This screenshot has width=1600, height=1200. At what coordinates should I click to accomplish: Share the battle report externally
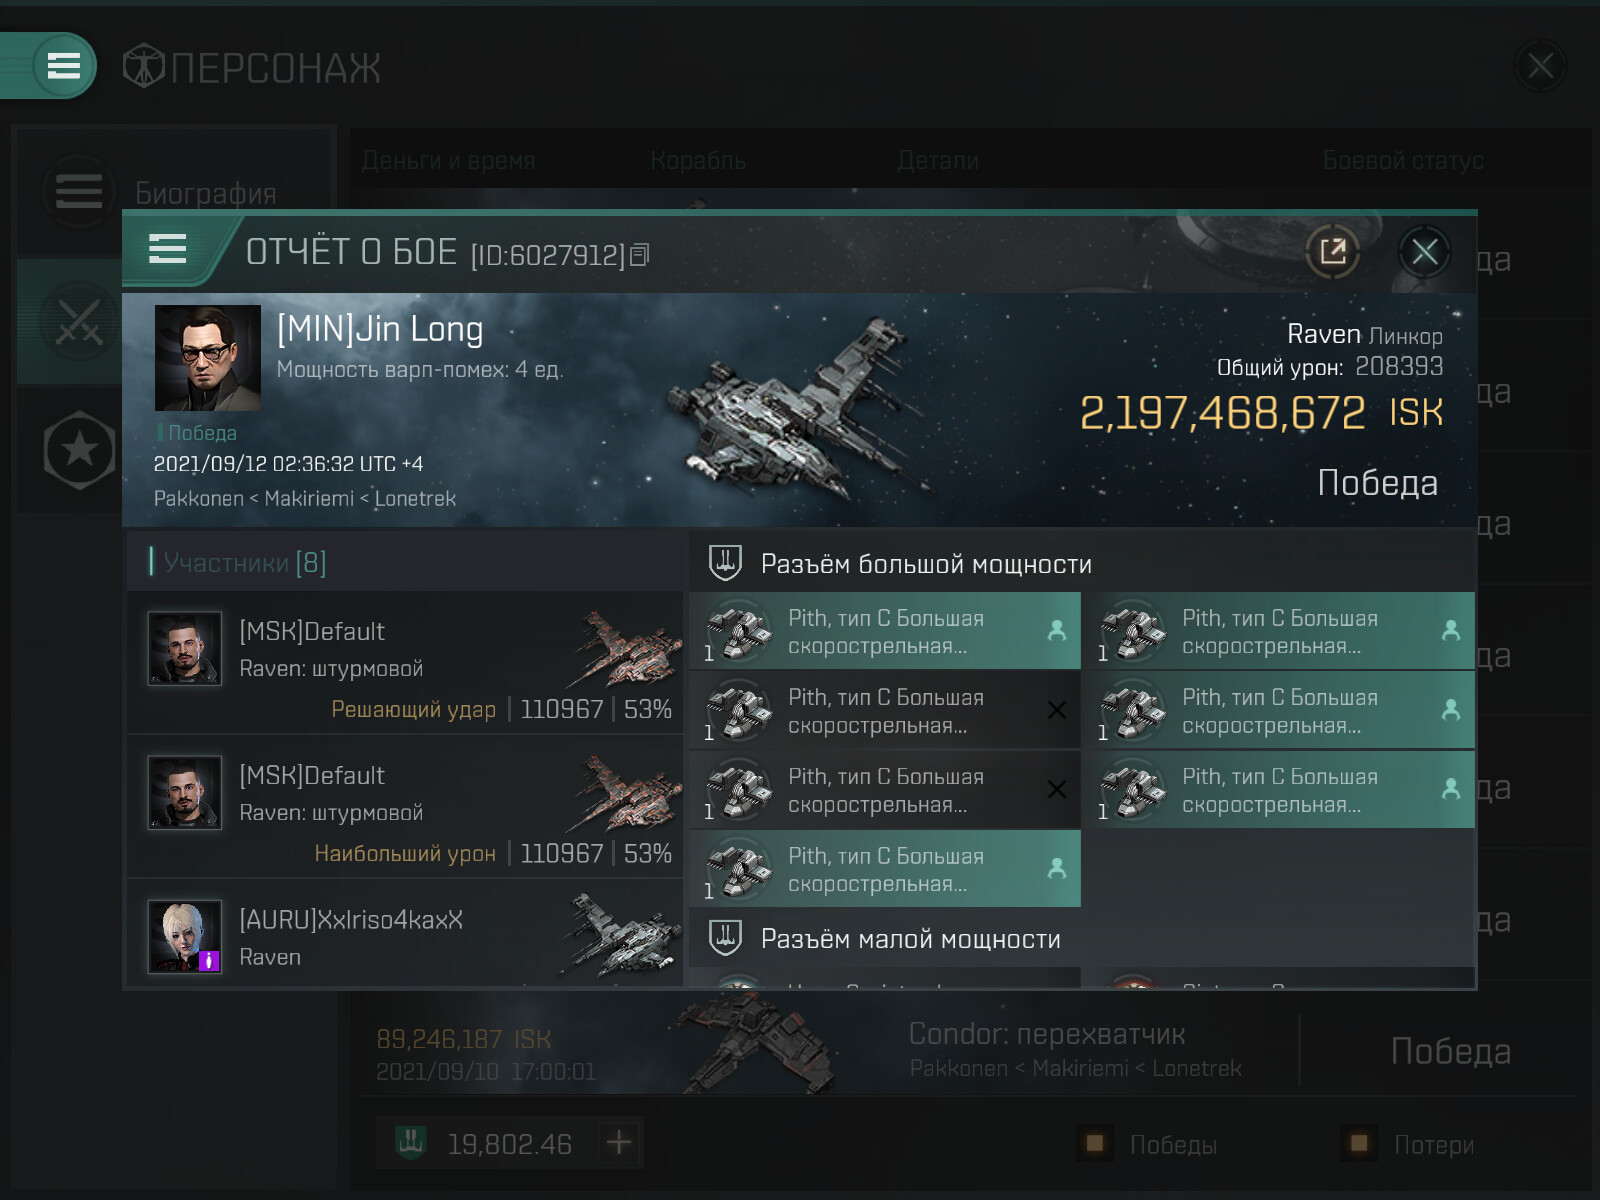point(1332,251)
